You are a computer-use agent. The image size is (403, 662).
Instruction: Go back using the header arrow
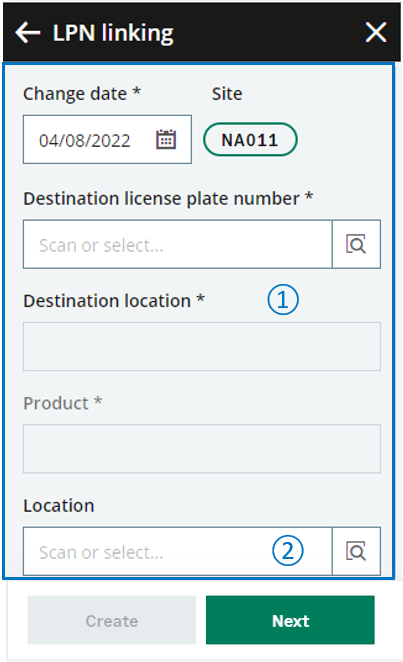28,33
